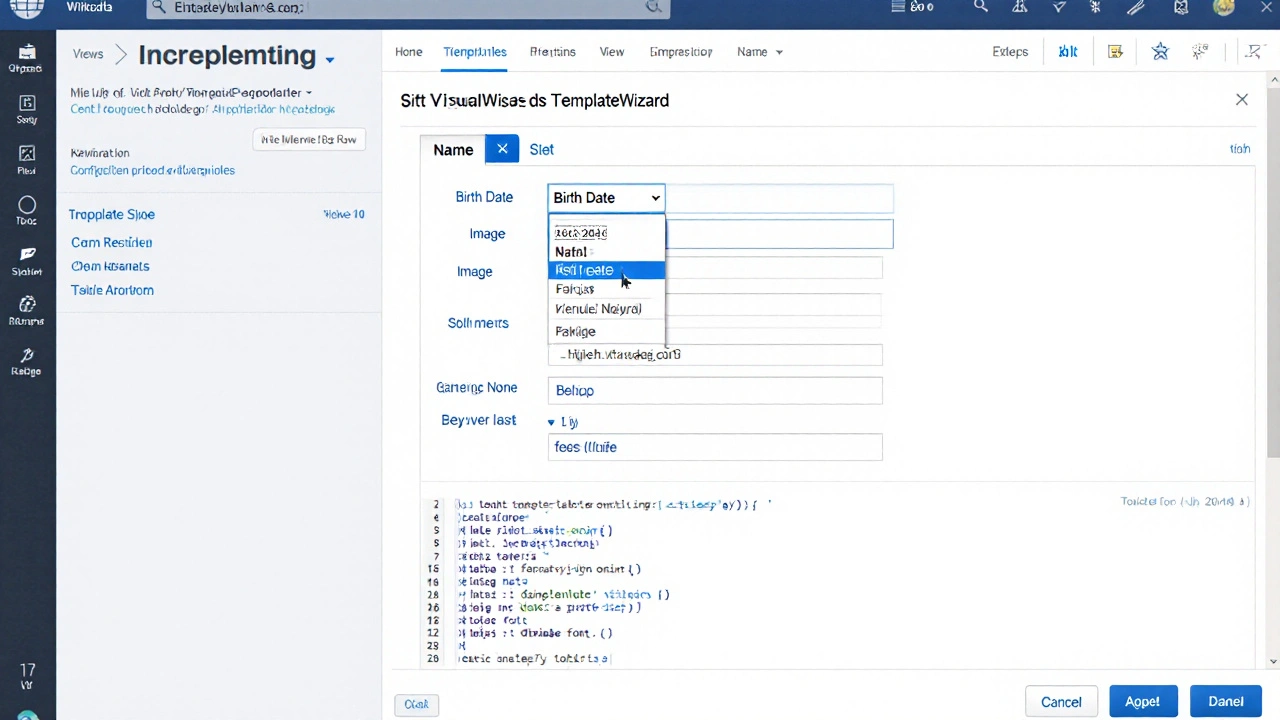Open the Tools icon in the left sidebar
The width and height of the screenshot is (1280, 720).
click(26, 207)
